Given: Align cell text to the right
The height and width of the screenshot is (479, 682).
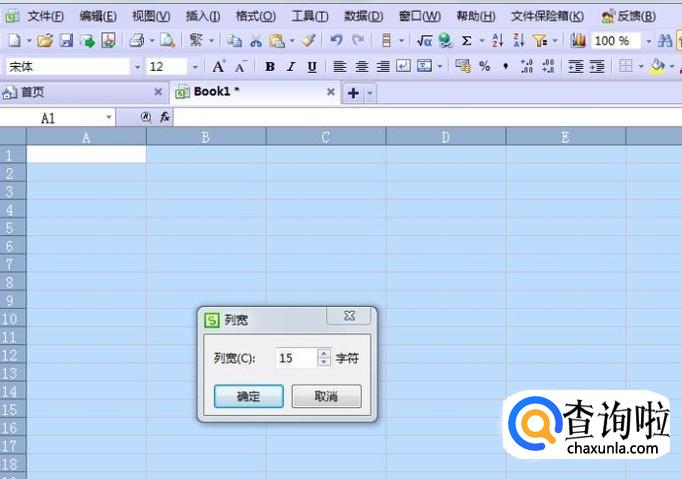Looking at the screenshot, I should coord(383,67).
